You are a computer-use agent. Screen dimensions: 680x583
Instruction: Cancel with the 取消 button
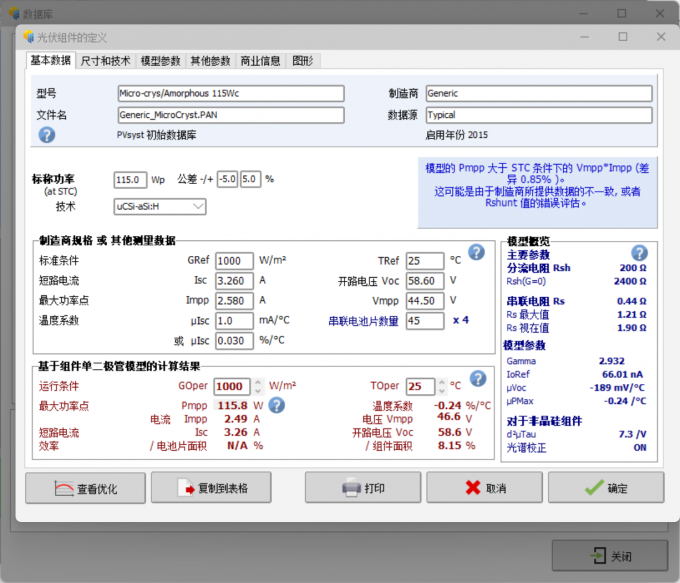(x=484, y=488)
